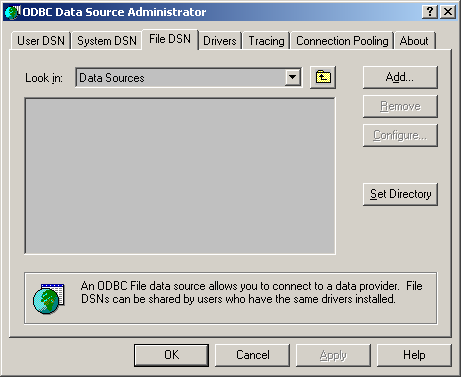Click the Set Directory button
This screenshot has width=461, height=377.
coord(400,194)
